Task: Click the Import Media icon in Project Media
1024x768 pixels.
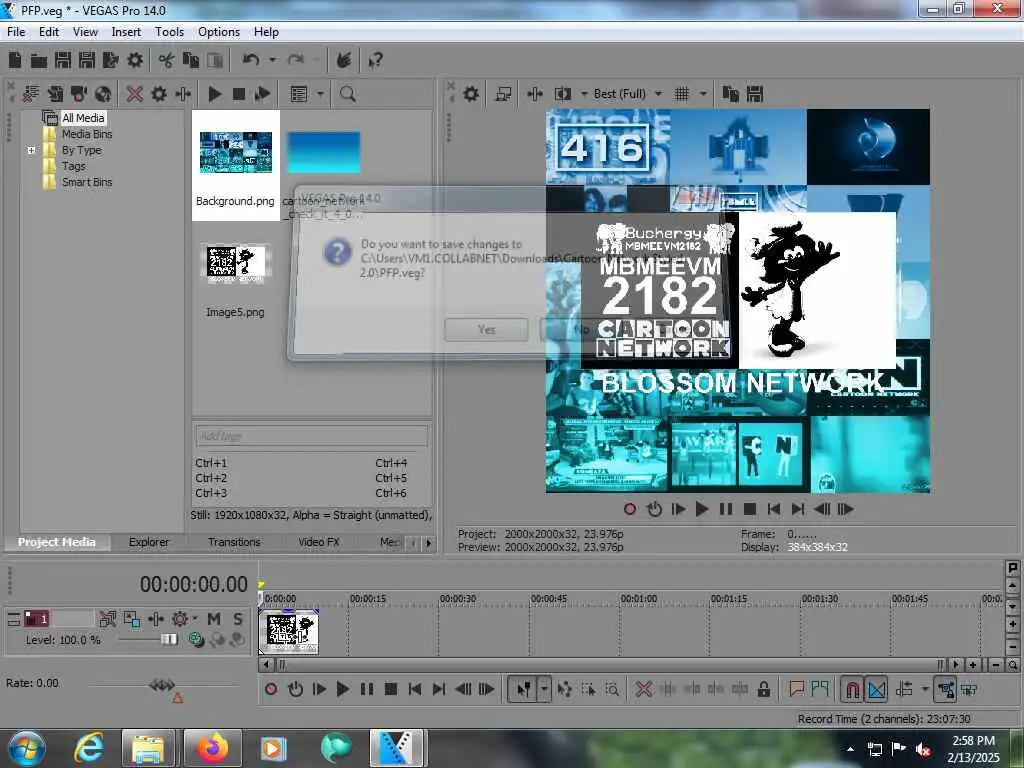Action: coord(31,94)
